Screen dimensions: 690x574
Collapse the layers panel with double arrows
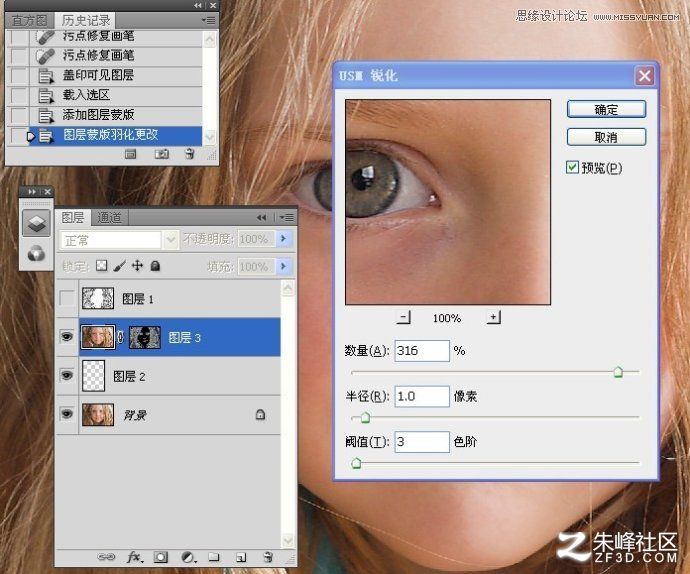click(261, 217)
